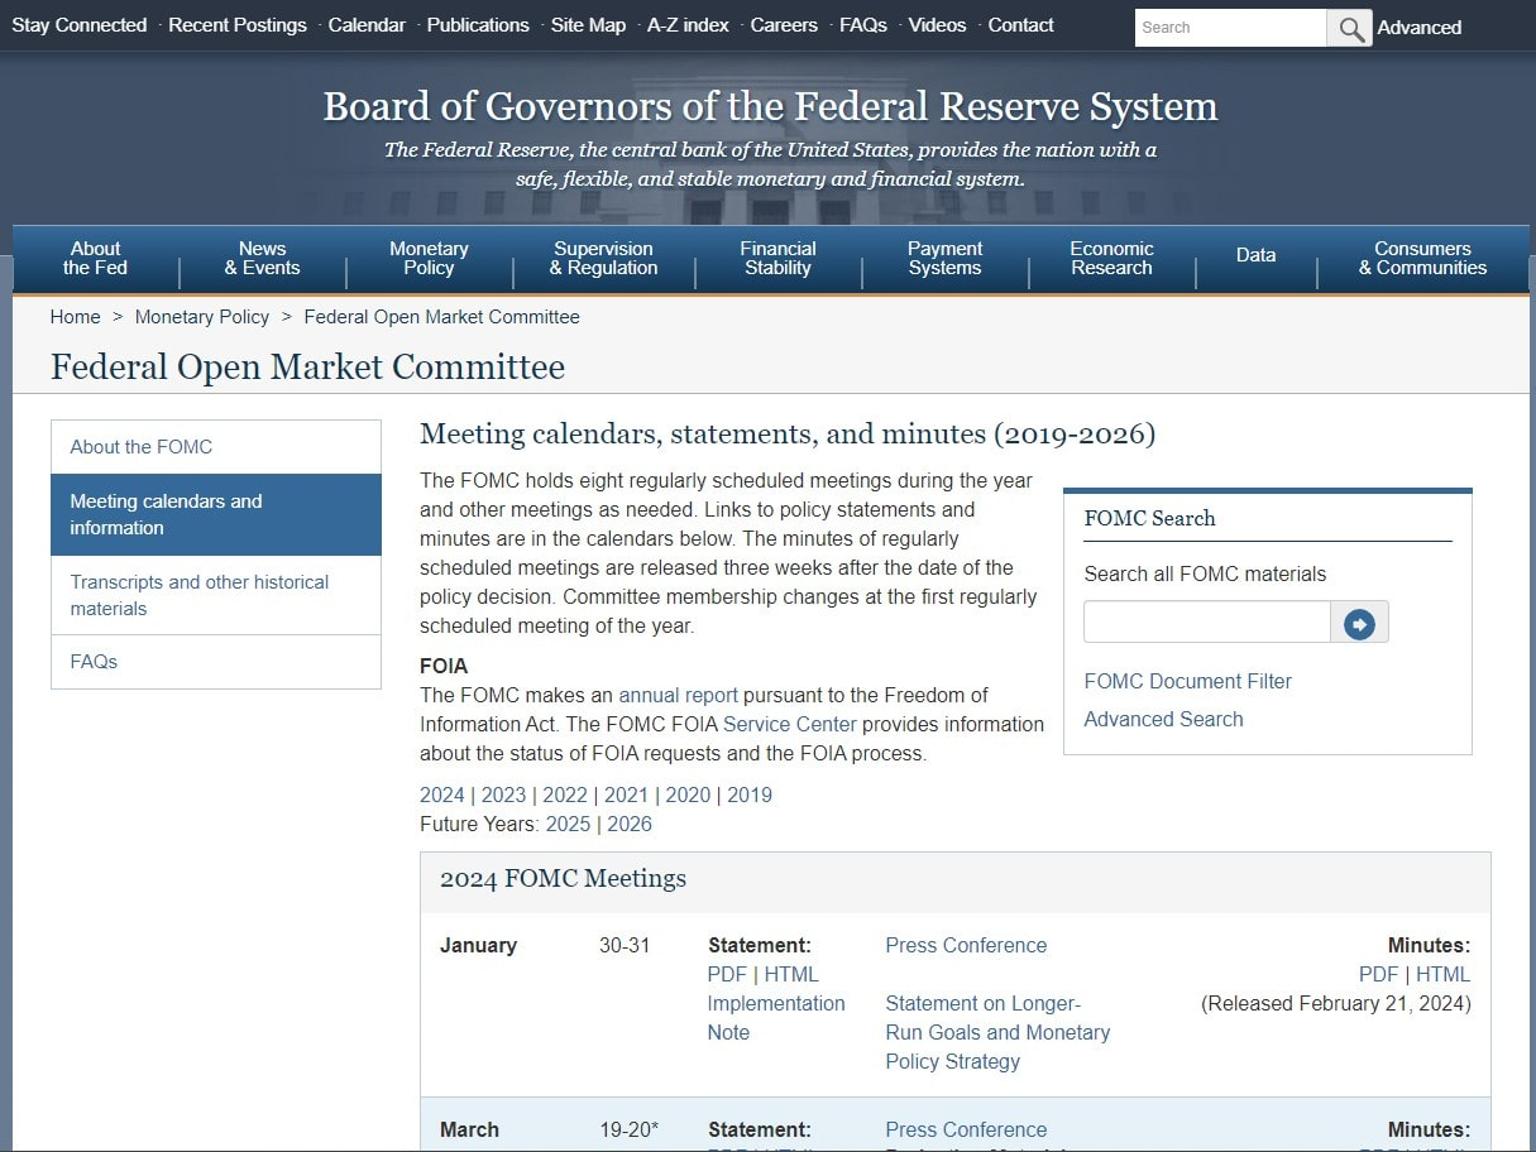Open Monetary Policy menu

point(429,258)
